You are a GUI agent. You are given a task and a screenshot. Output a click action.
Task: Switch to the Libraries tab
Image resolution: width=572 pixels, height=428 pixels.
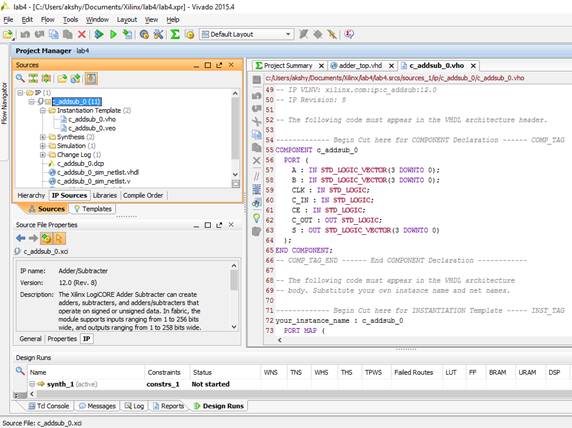[x=105, y=196]
